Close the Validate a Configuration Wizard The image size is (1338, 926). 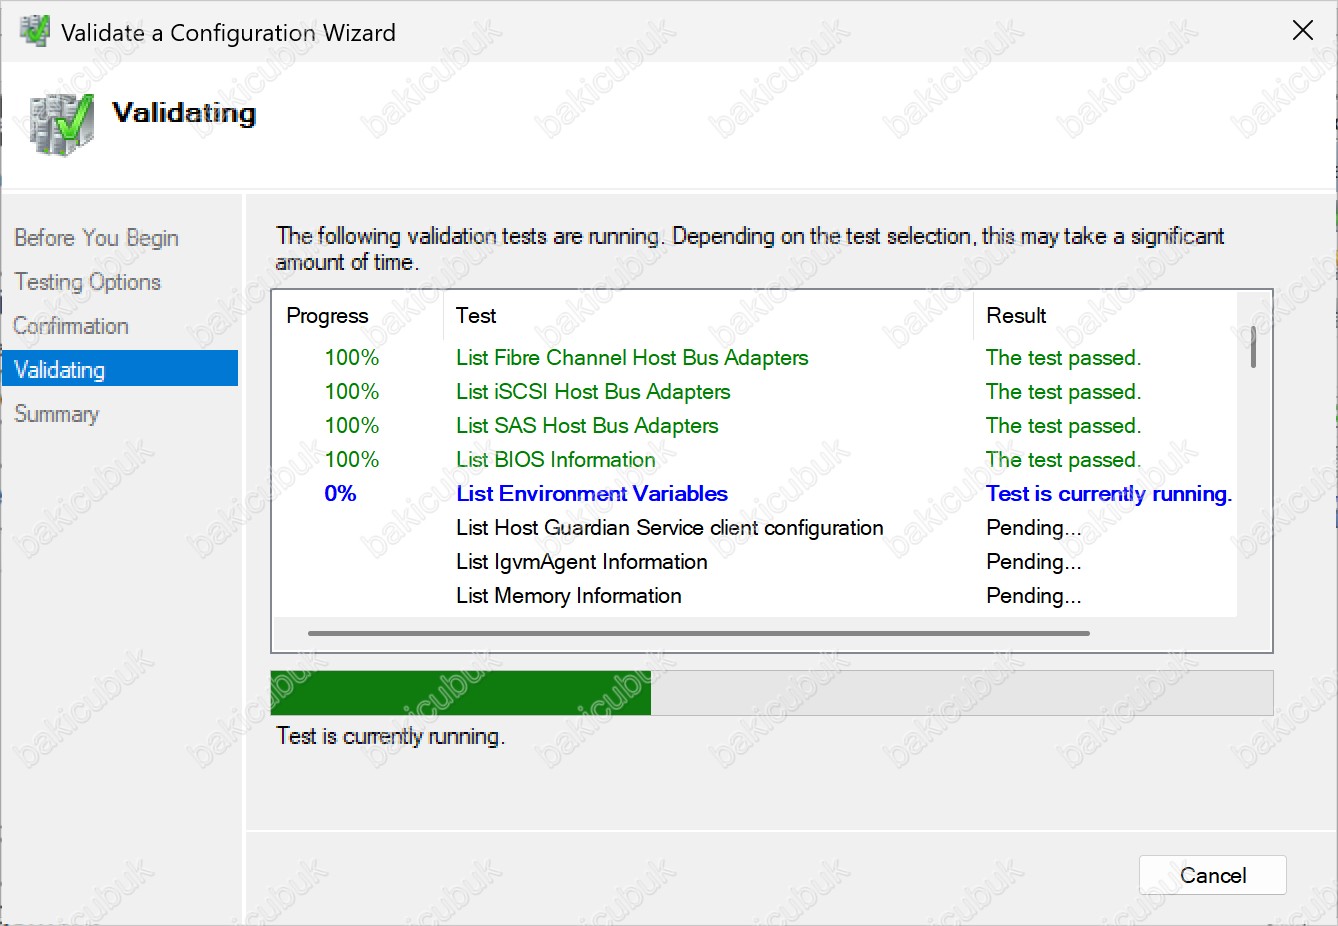coord(1302,31)
